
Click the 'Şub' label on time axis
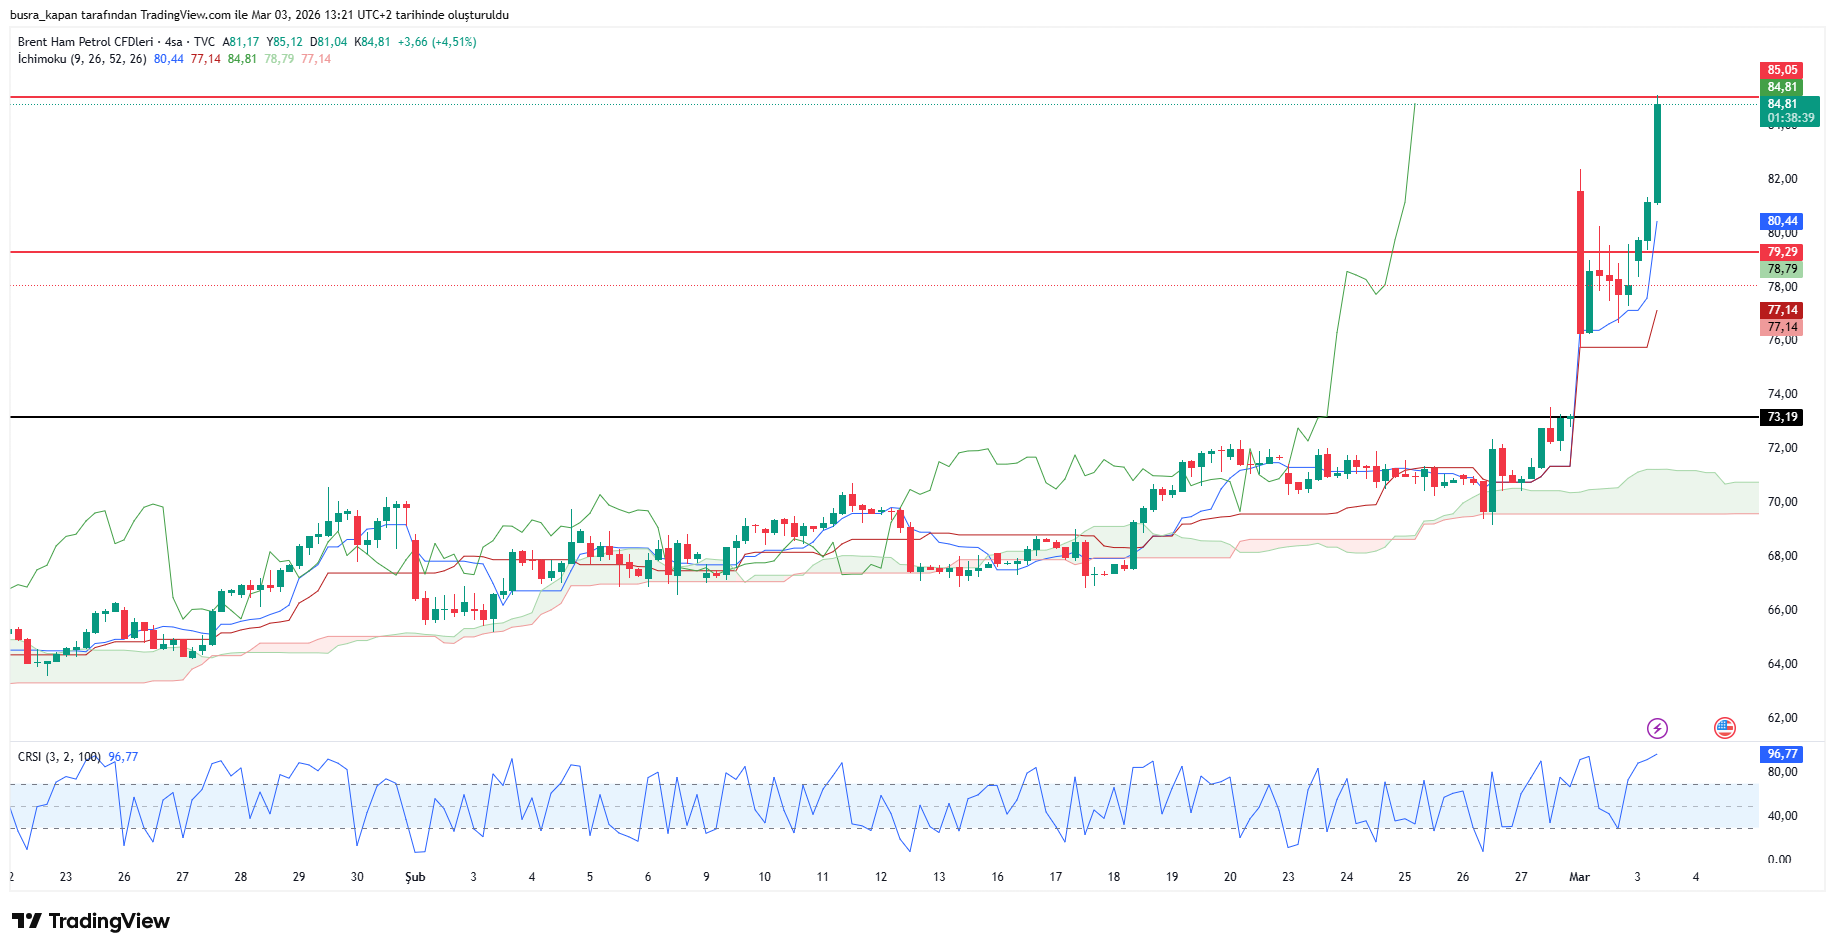tap(415, 877)
